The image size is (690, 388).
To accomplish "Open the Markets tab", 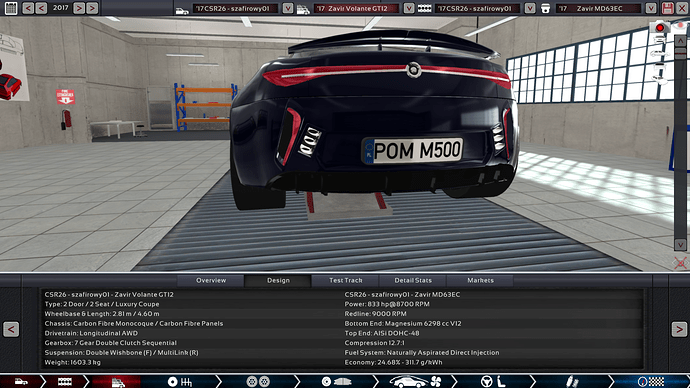I will (x=480, y=280).
